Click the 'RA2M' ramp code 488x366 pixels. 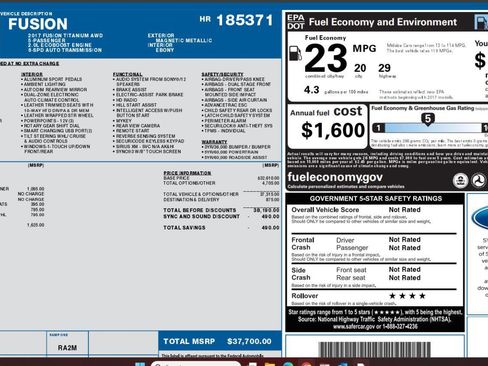click(x=67, y=348)
